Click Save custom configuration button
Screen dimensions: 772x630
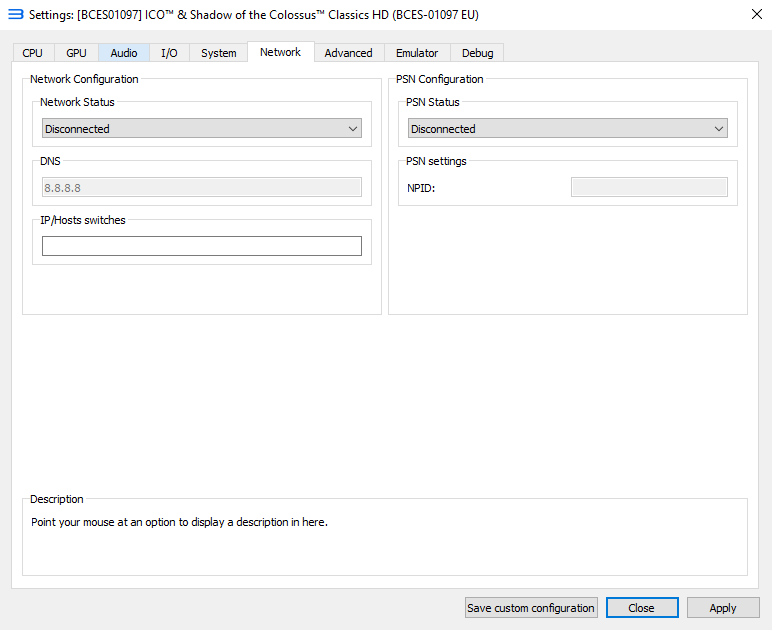pyautogui.click(x=531, y=608)
